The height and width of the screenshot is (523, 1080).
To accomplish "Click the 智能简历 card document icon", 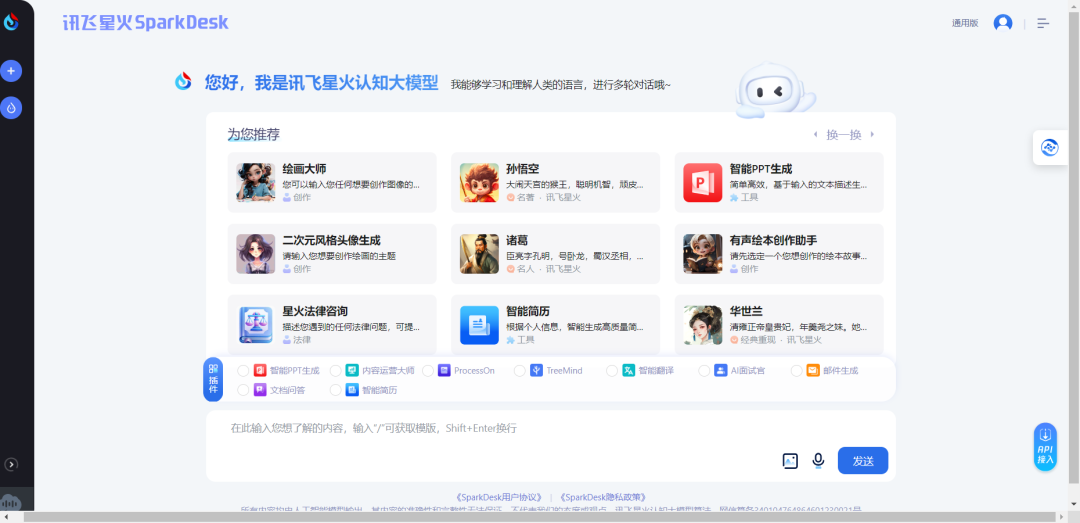I will (479, 325).
